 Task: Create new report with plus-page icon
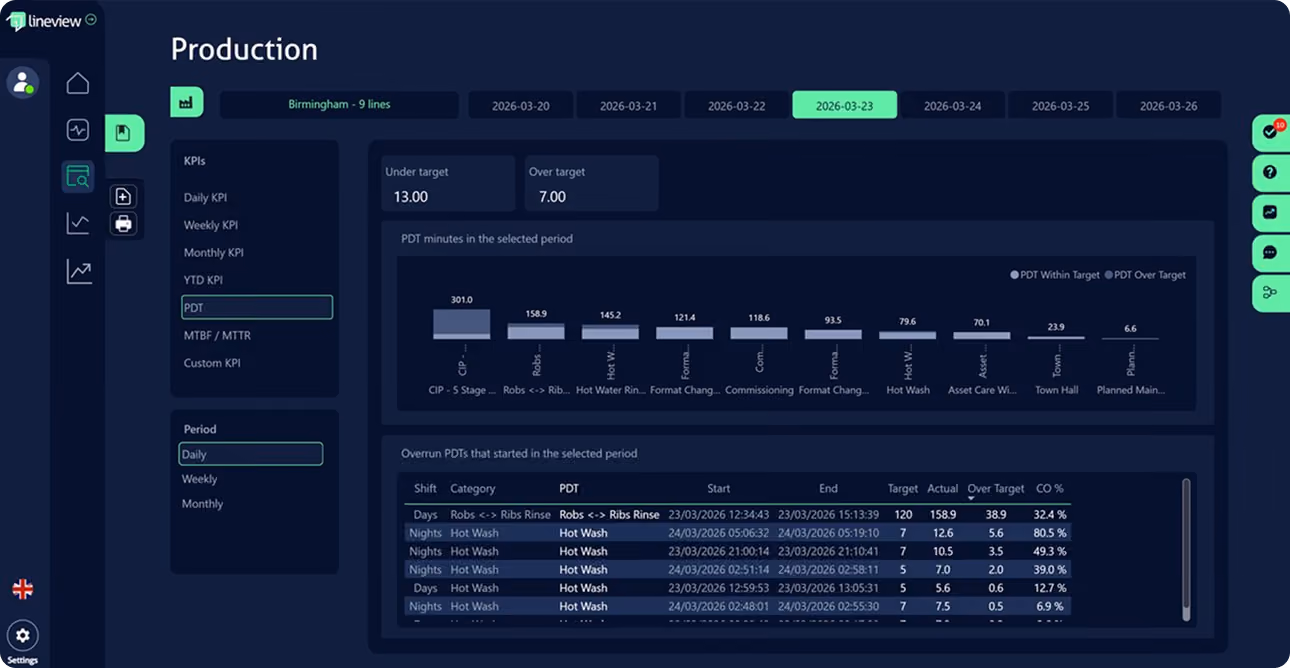point(124,196)
